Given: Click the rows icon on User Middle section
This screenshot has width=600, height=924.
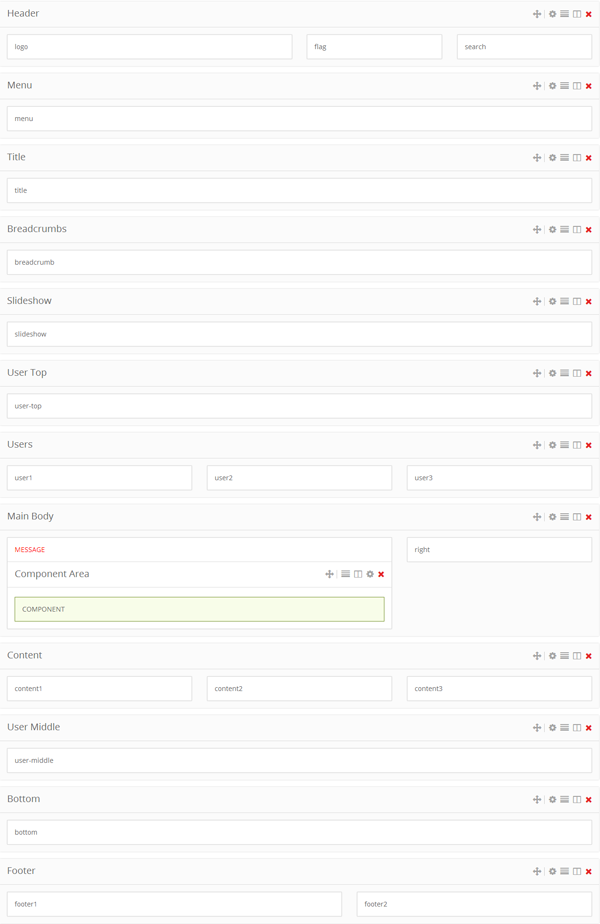Looking at the screenshot, I should tap(565, 728).
